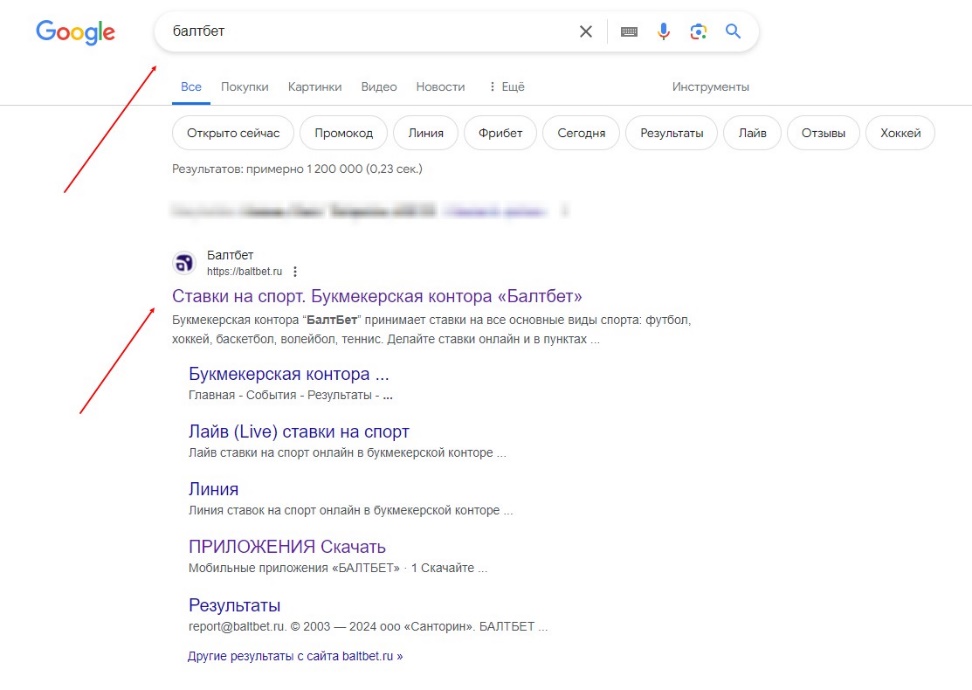The image size is (972, 690).
Task: Clear the search query with X
Action: [x=586, y=32]
